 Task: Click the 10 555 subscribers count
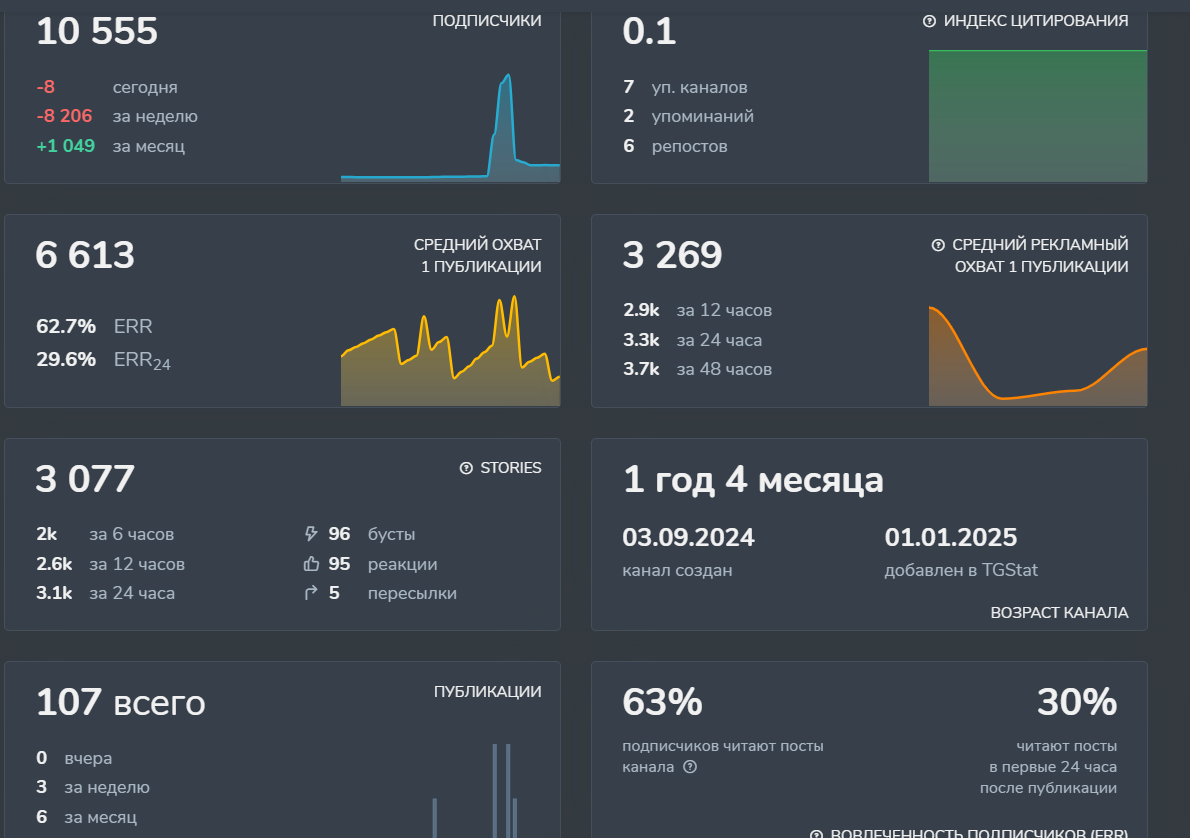tap(97, 32)
